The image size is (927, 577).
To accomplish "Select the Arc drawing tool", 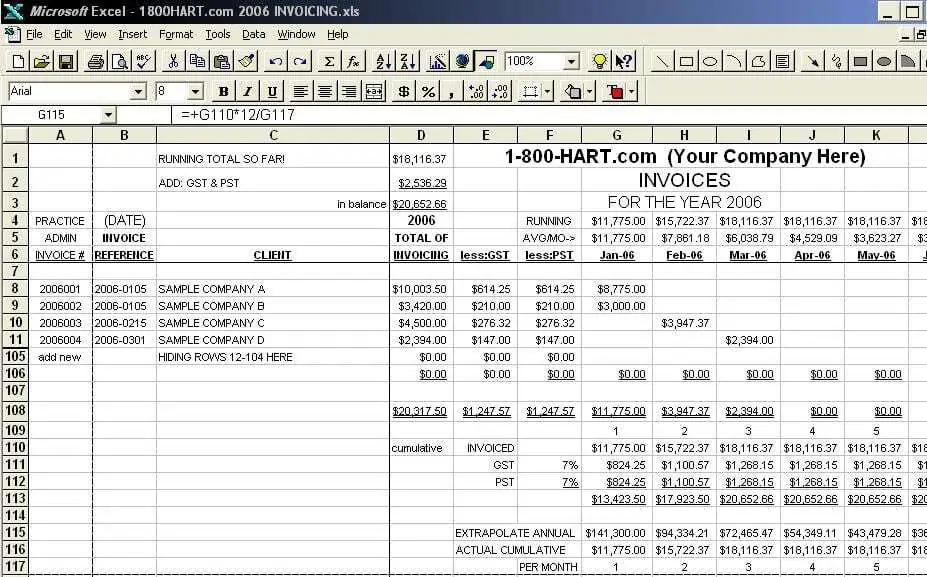I will (734, 61).
